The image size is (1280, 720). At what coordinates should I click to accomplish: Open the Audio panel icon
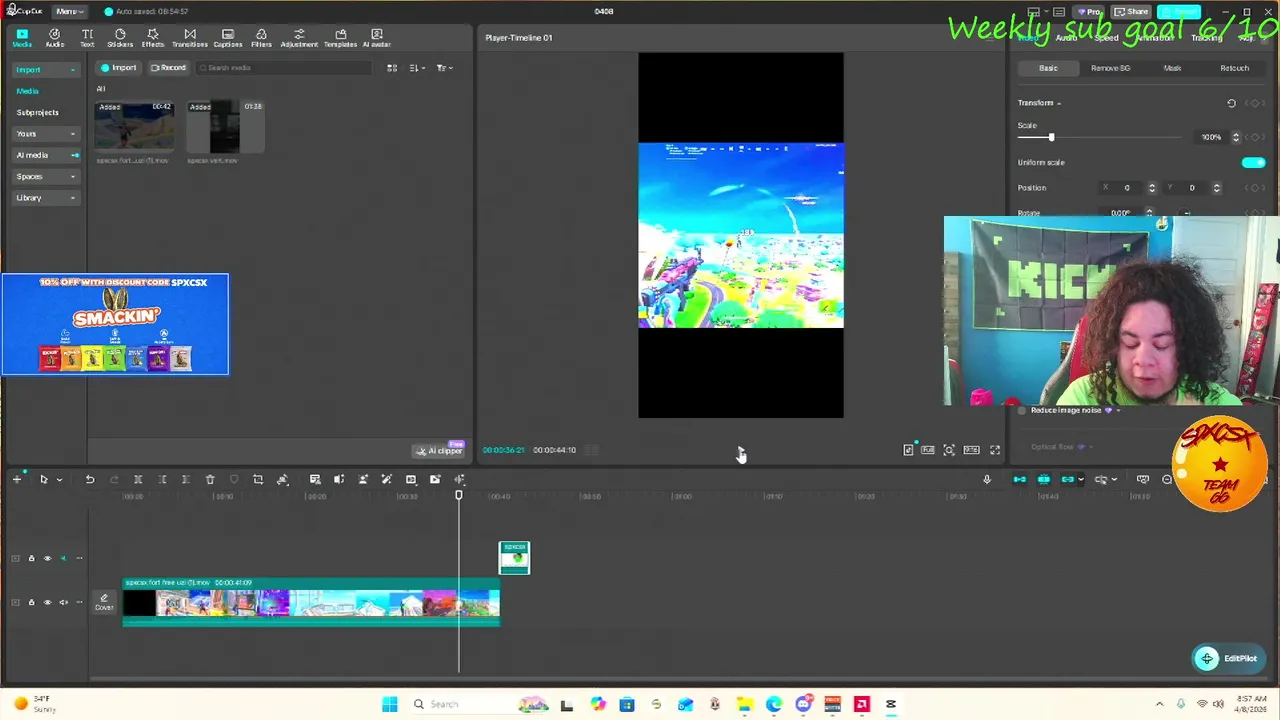click(55, 38)
